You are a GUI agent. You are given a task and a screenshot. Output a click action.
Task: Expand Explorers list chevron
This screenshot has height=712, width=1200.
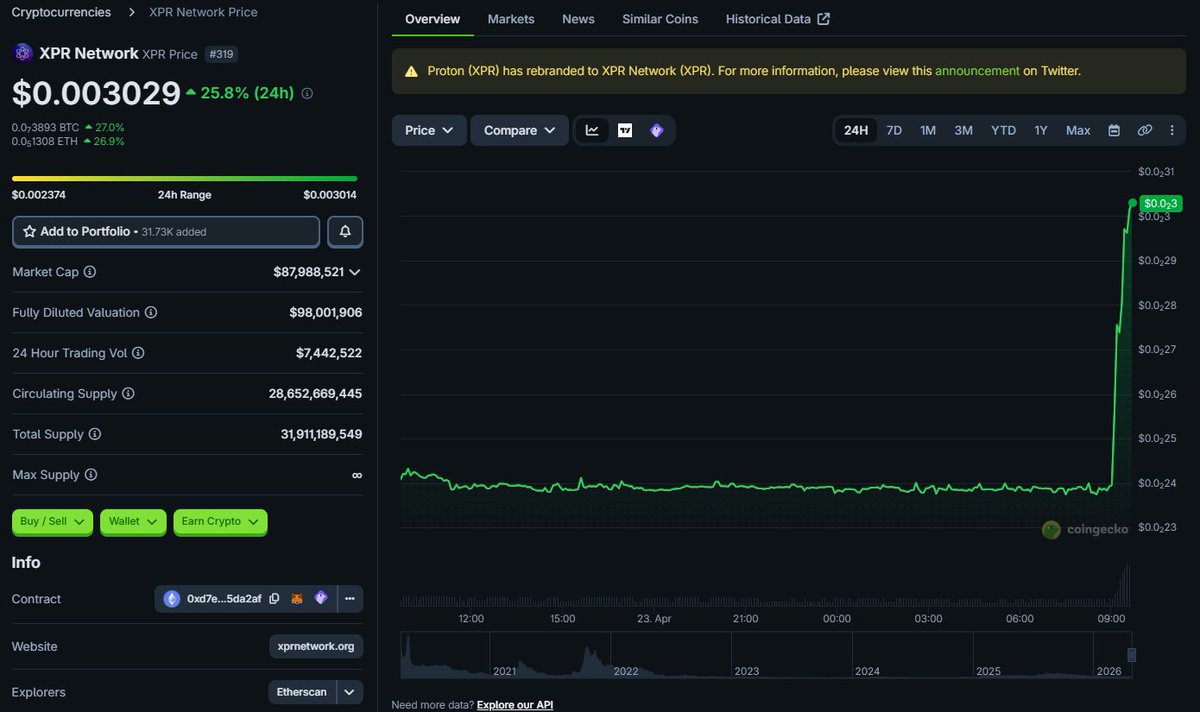click(349, 692)
